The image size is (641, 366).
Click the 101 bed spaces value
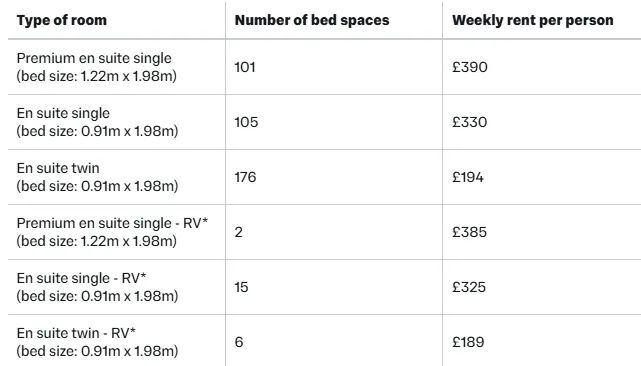(245, 67)
